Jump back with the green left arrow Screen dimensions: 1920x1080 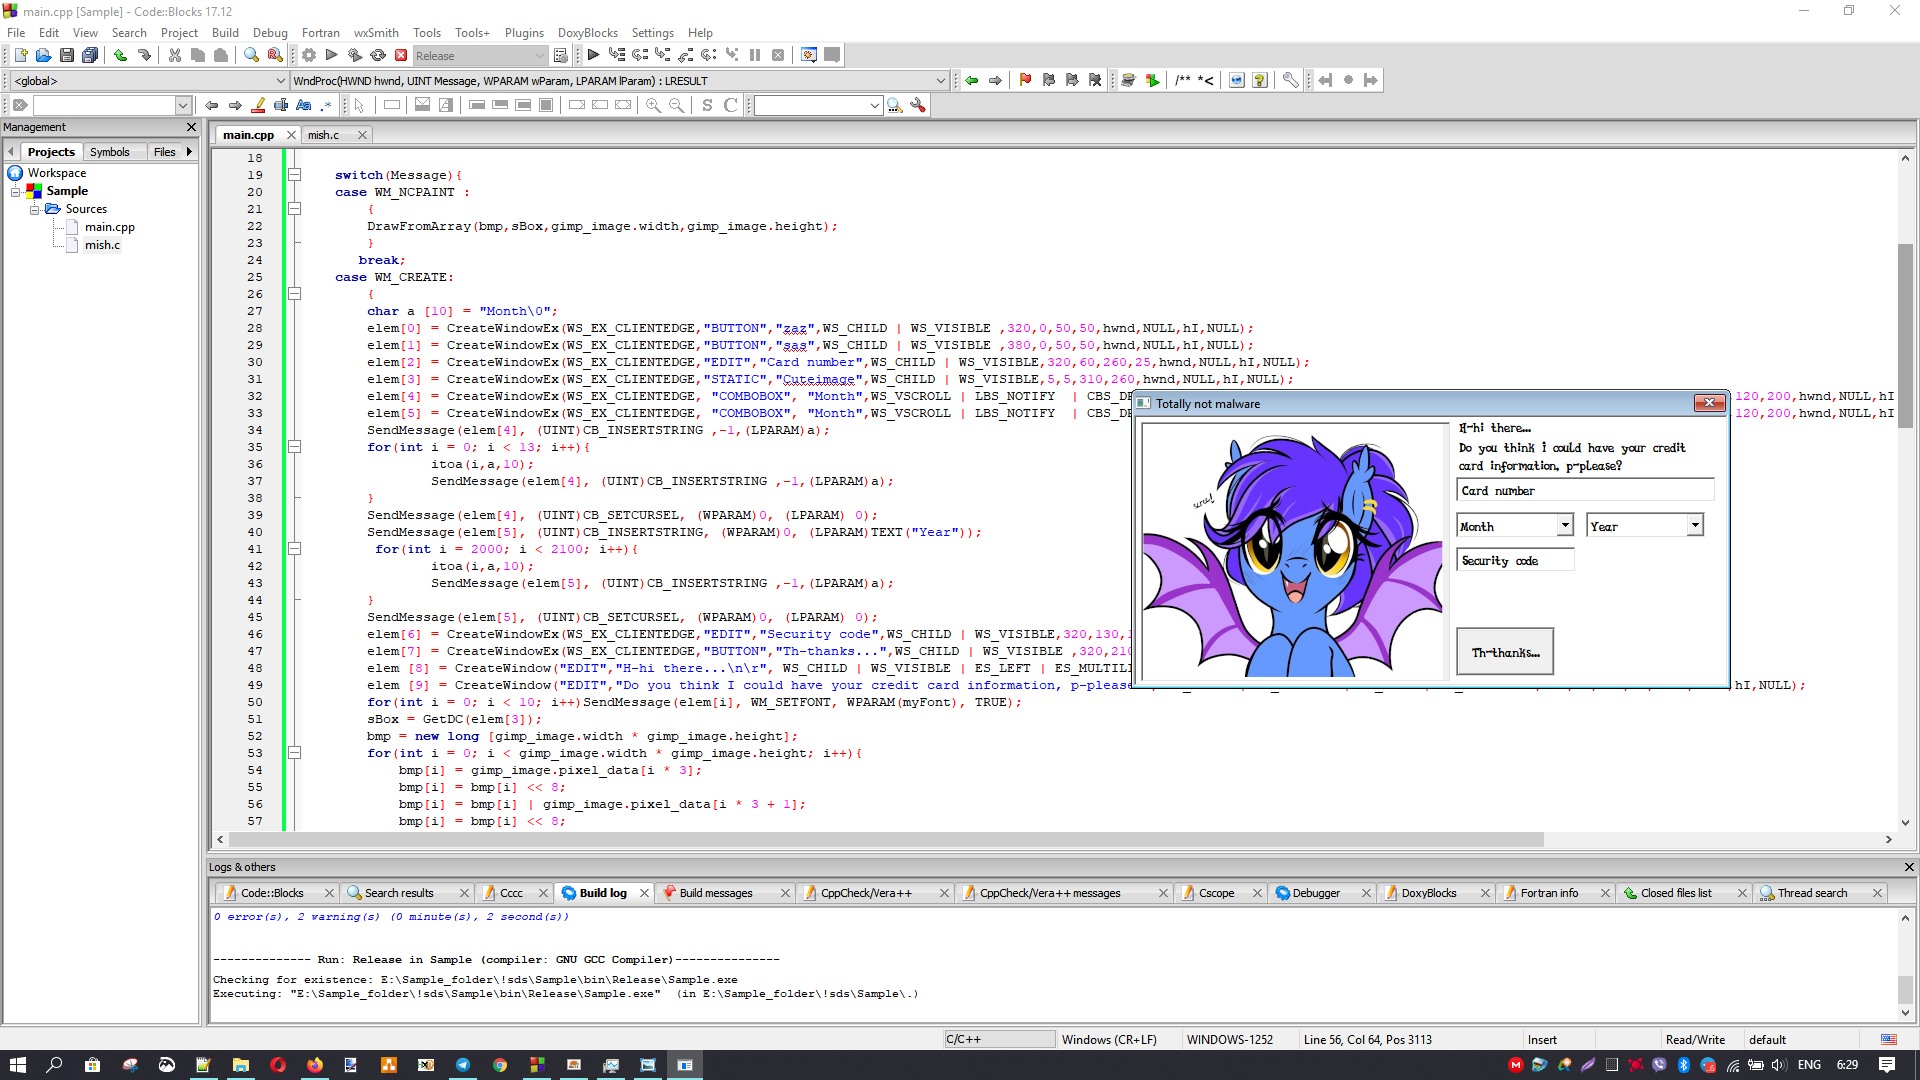click(971, 81)
